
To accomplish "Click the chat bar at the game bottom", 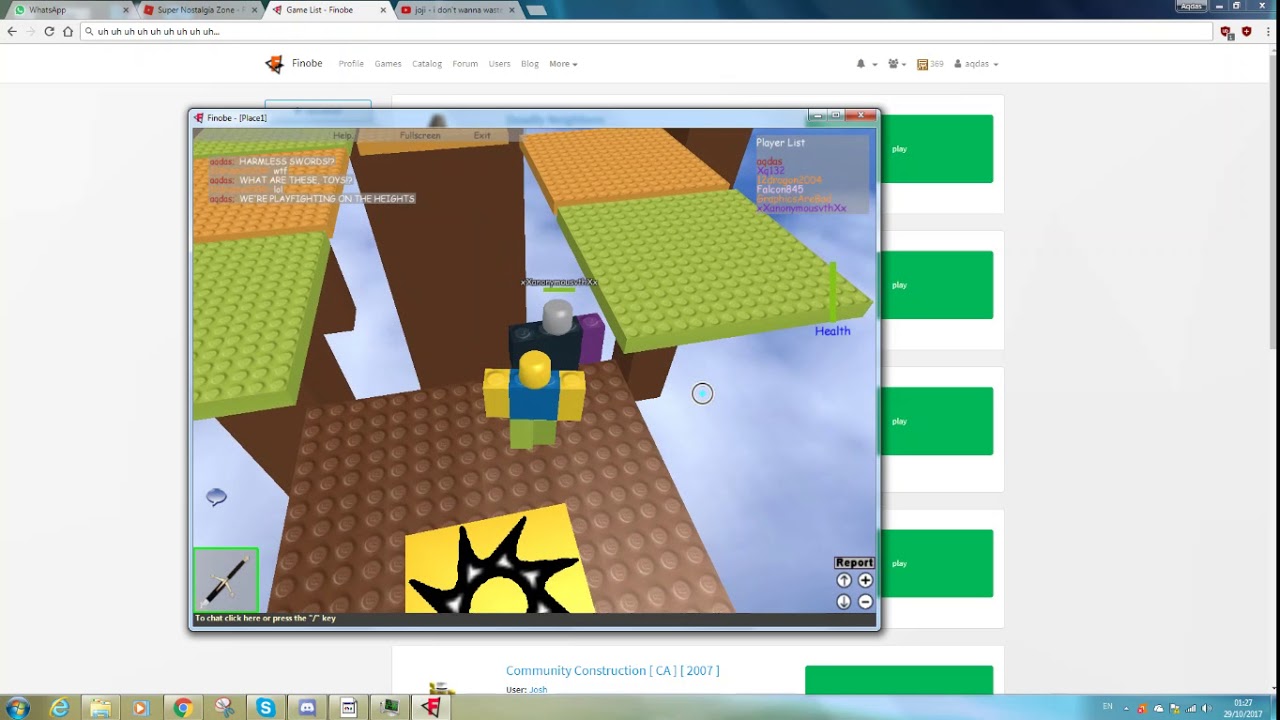I will [534, 619].
